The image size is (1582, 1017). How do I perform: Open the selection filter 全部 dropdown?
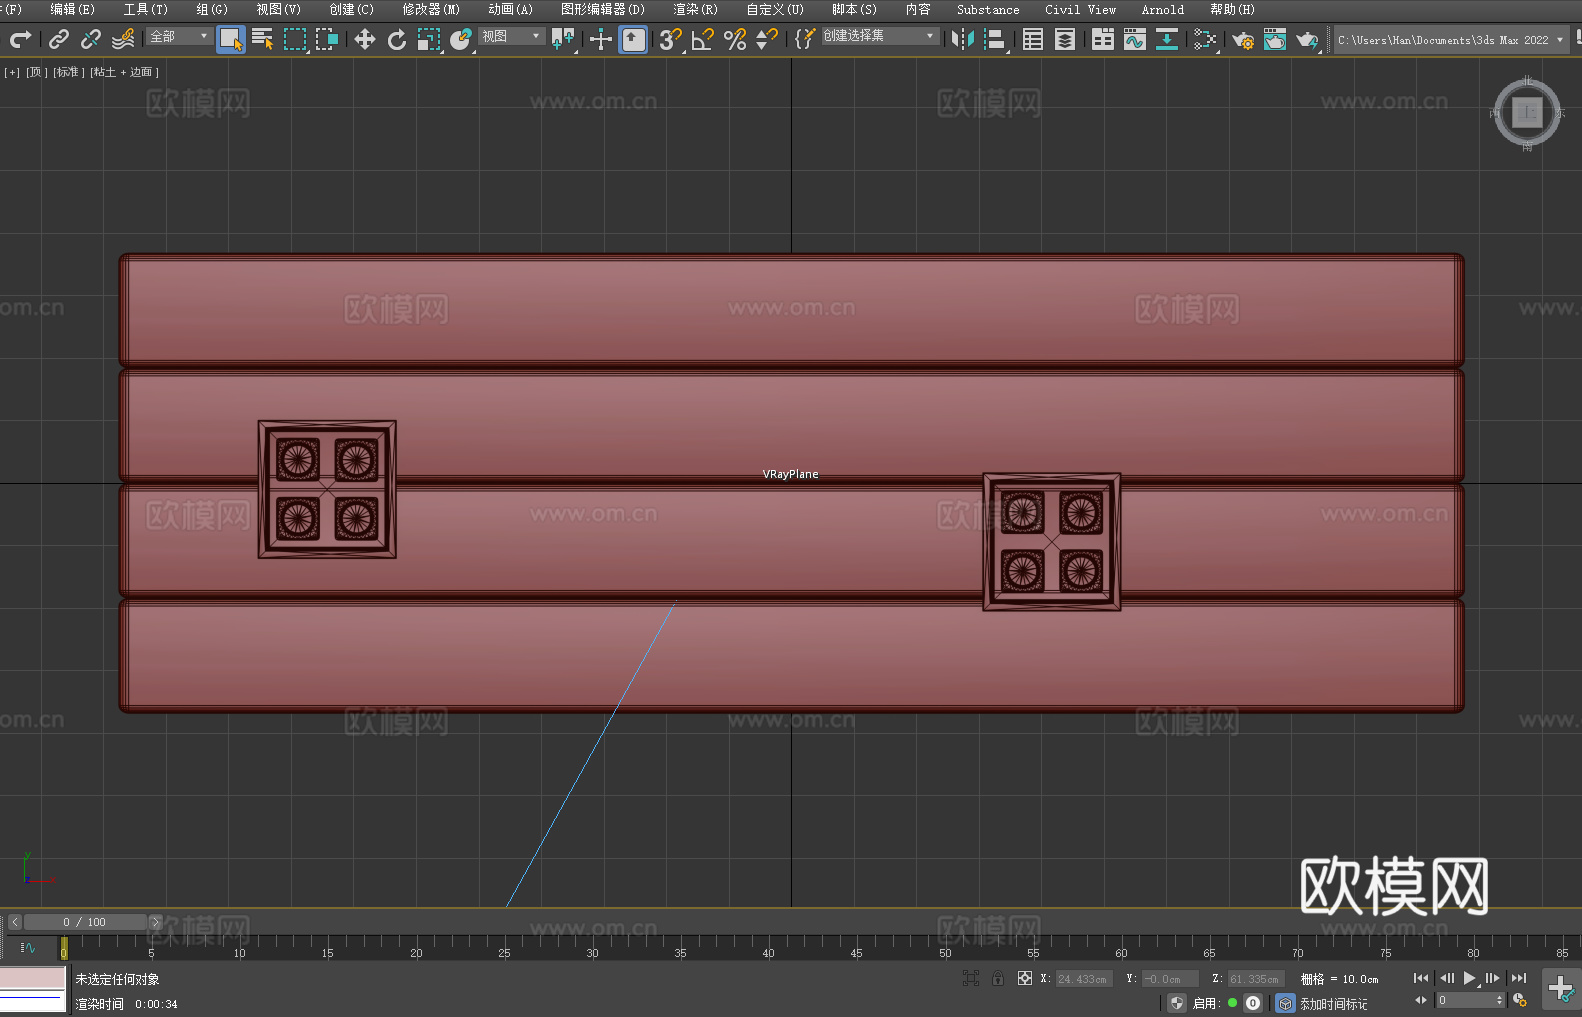[x=180, y=36]
